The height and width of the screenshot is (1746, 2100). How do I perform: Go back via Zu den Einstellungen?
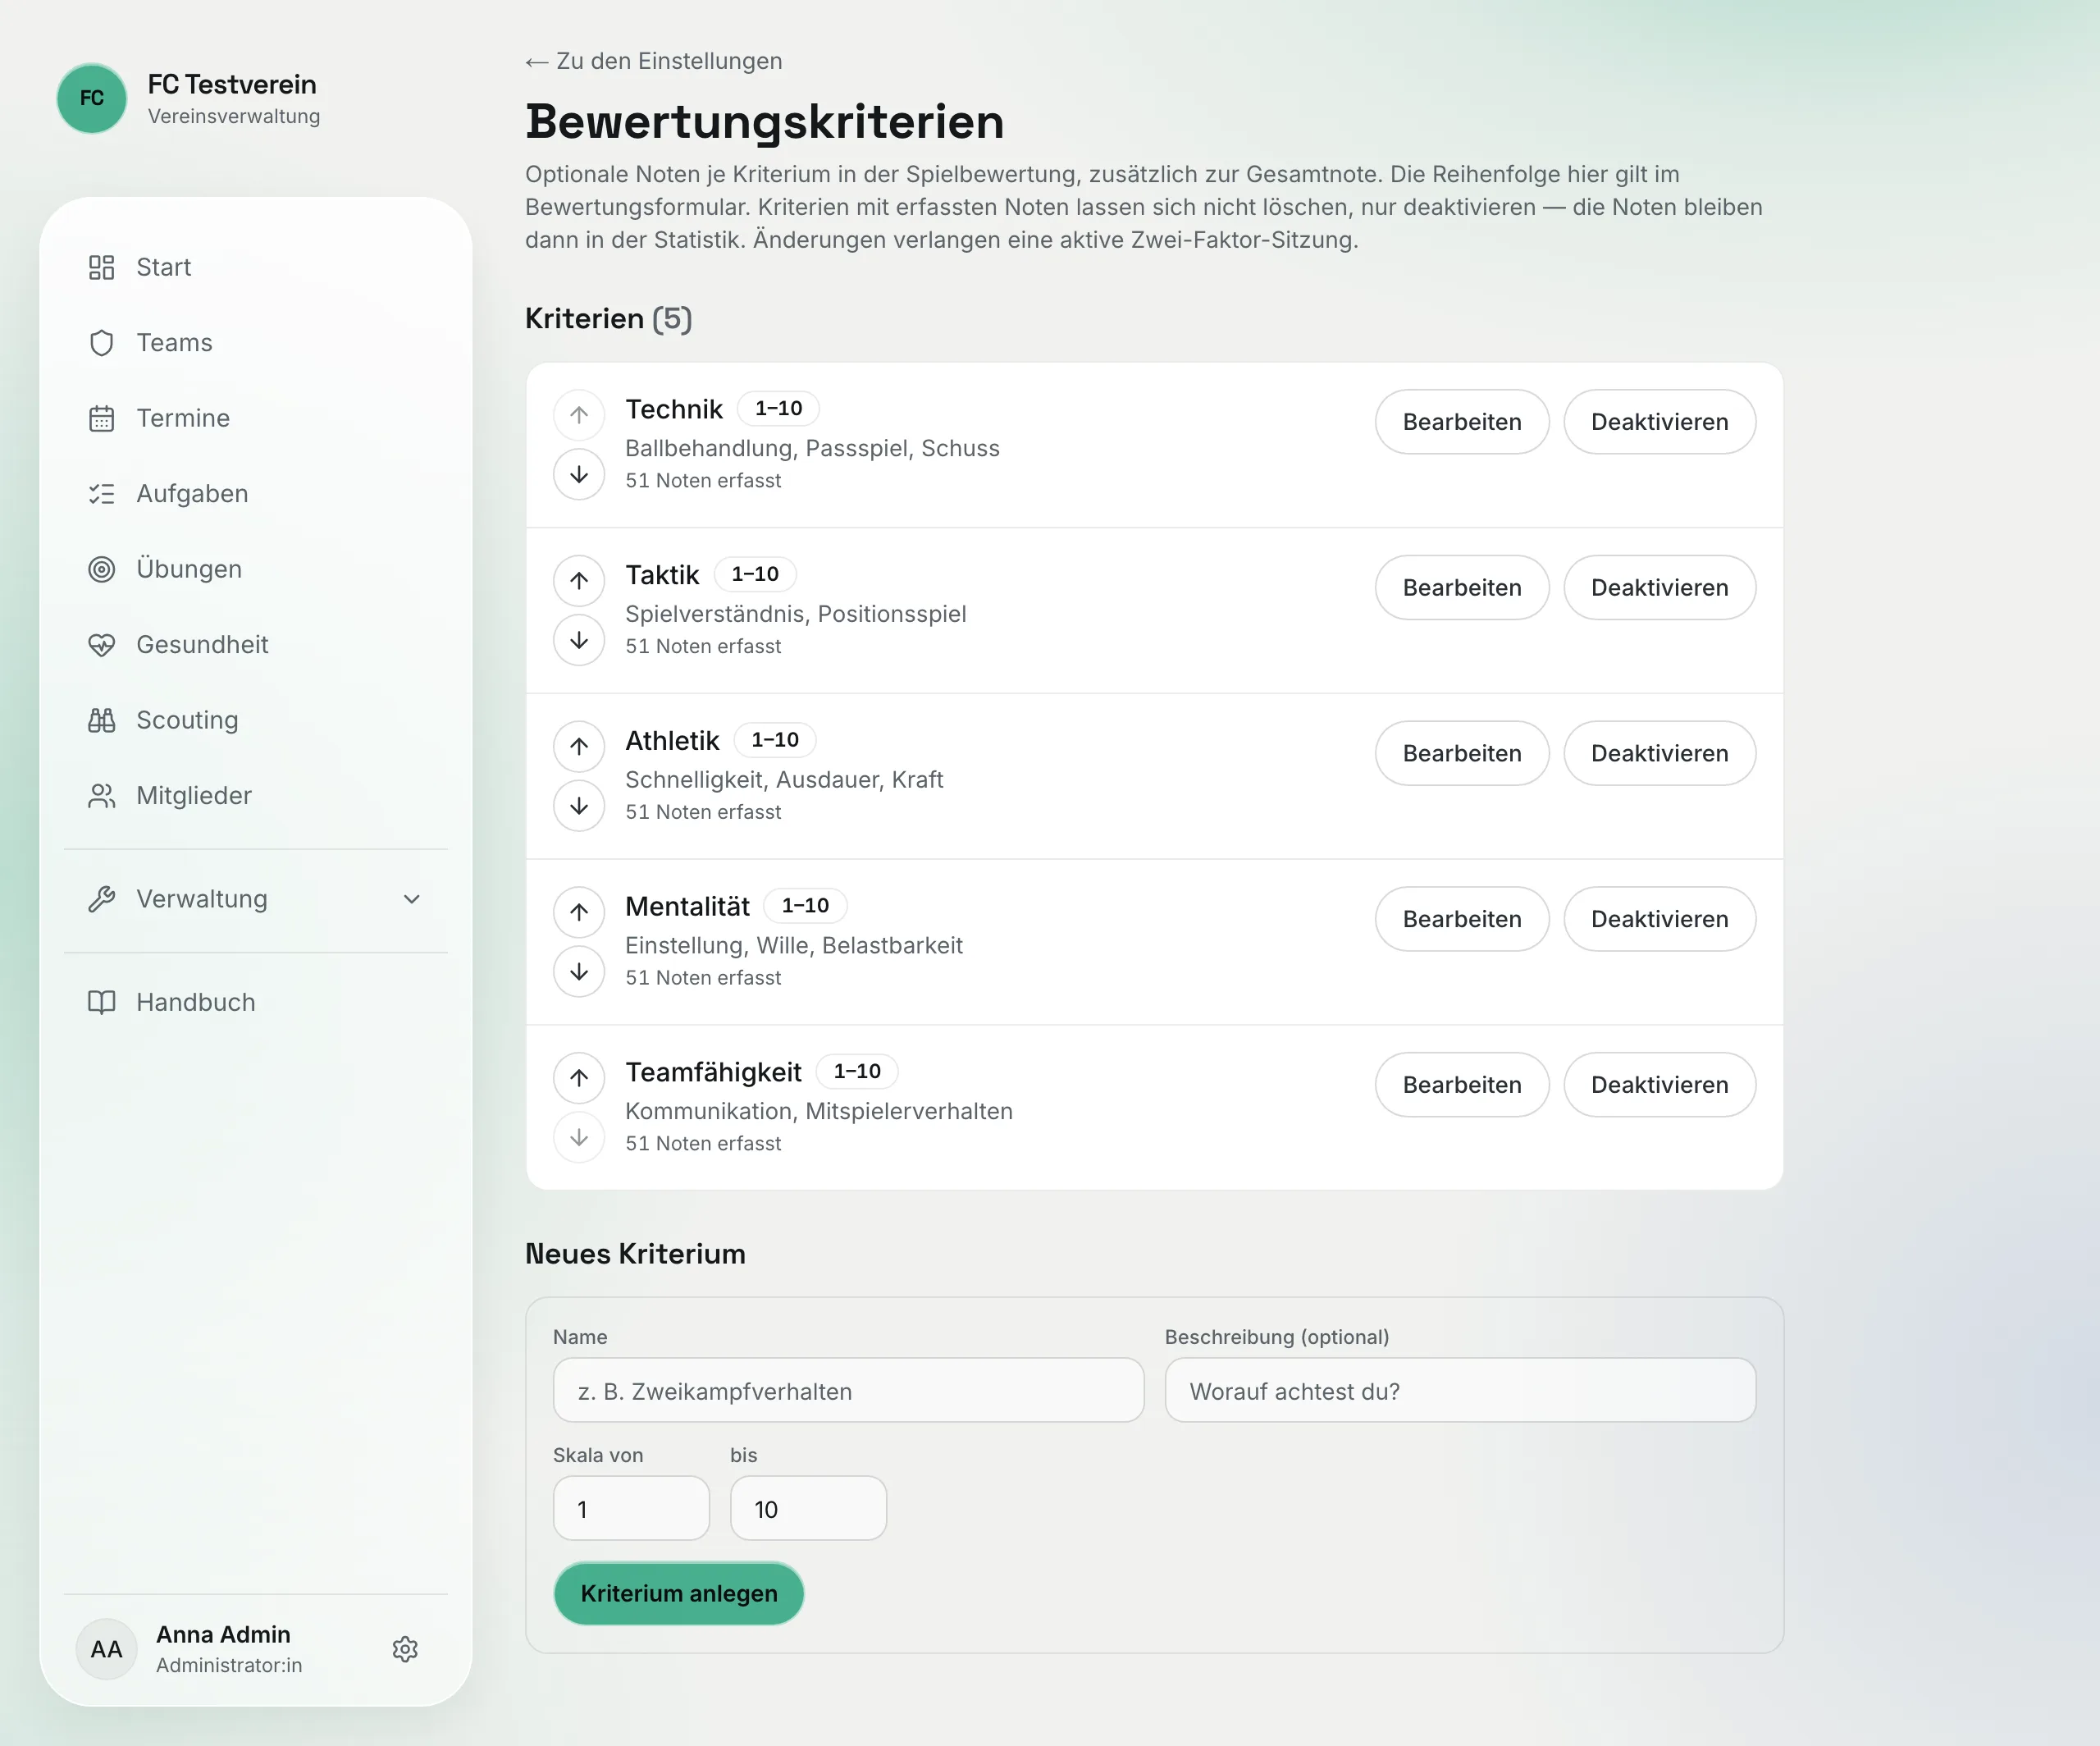tap(654, 61)
